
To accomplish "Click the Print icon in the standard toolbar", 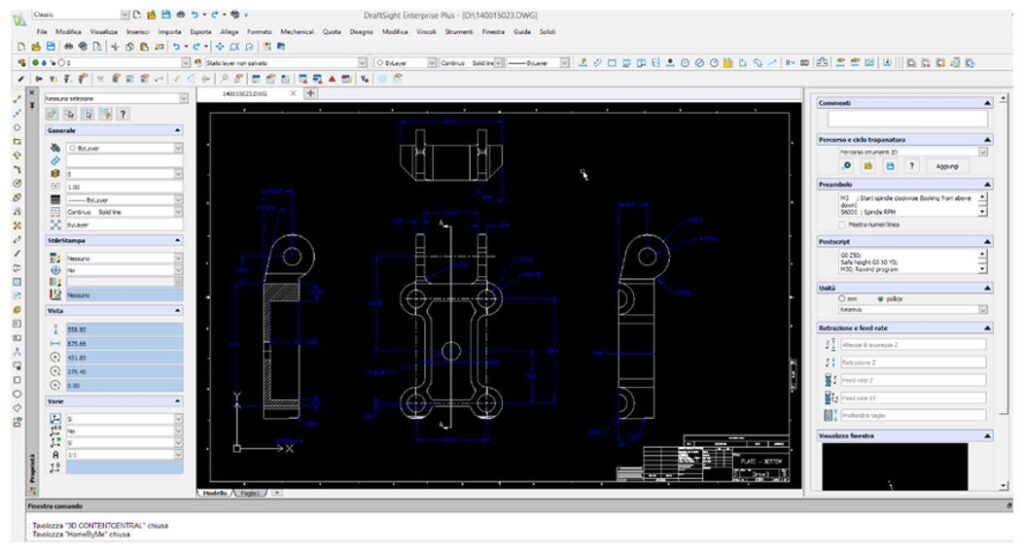I will click(x=69, y=46).
